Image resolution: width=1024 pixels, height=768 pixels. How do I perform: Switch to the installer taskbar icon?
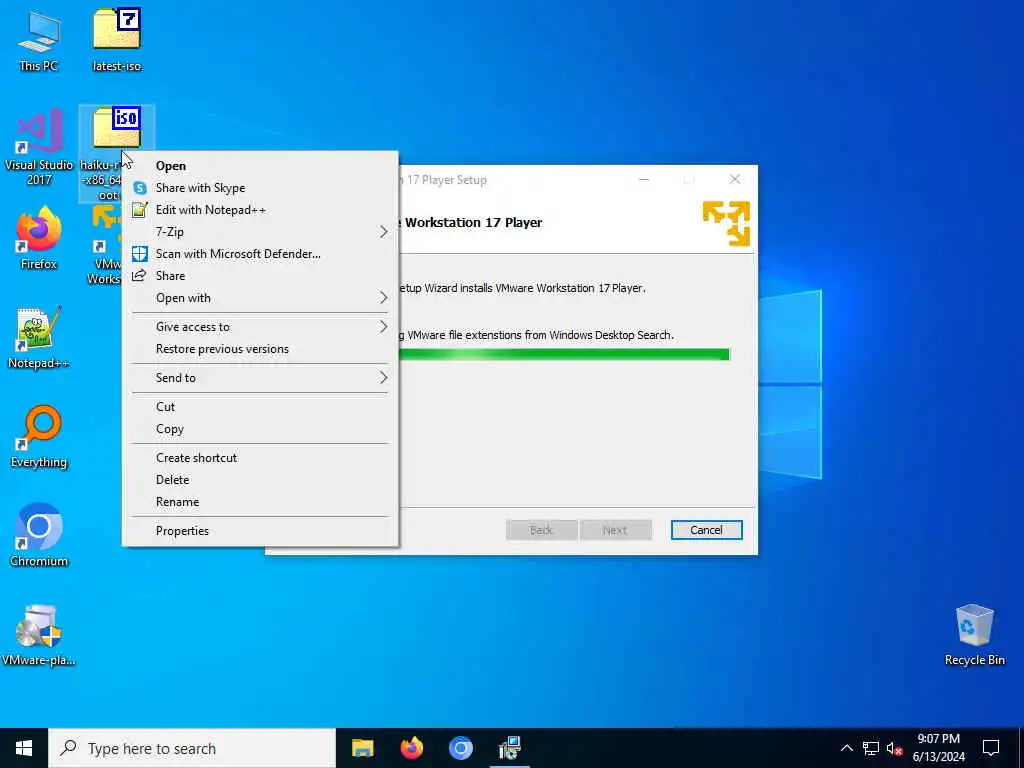[x=509, y=748]
